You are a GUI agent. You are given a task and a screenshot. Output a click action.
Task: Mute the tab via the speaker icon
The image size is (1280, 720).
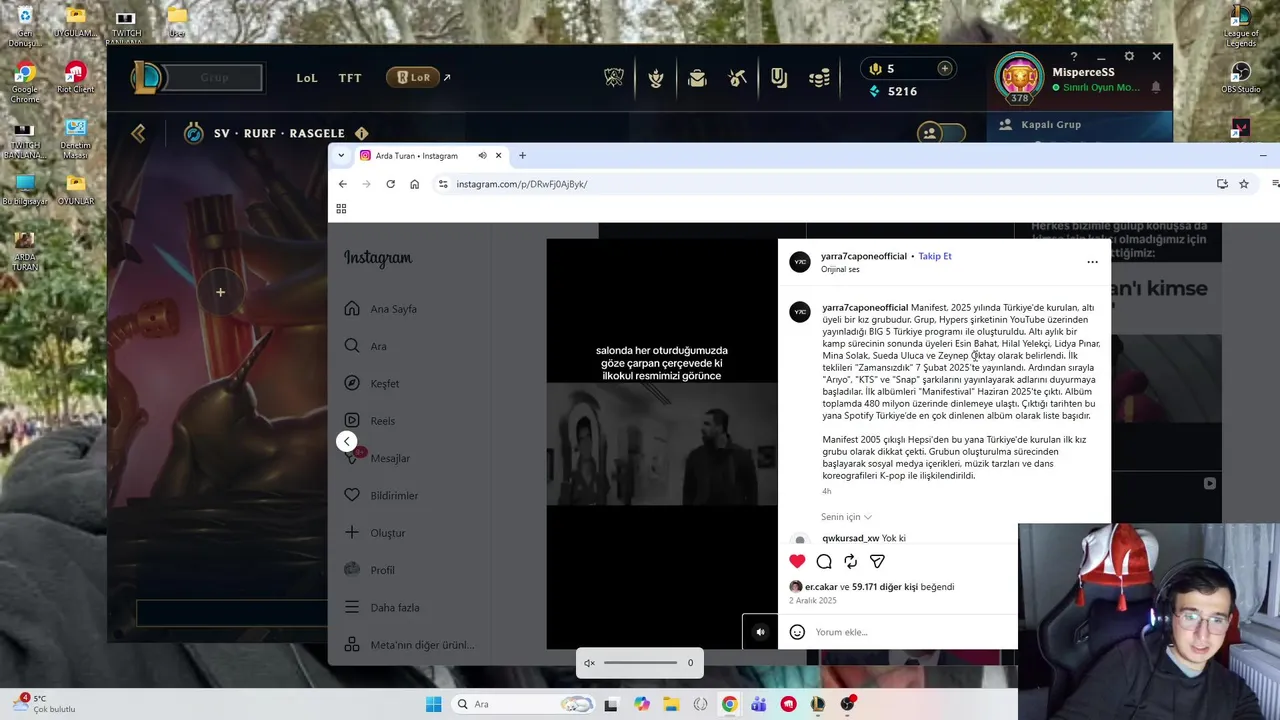[483, 155]
